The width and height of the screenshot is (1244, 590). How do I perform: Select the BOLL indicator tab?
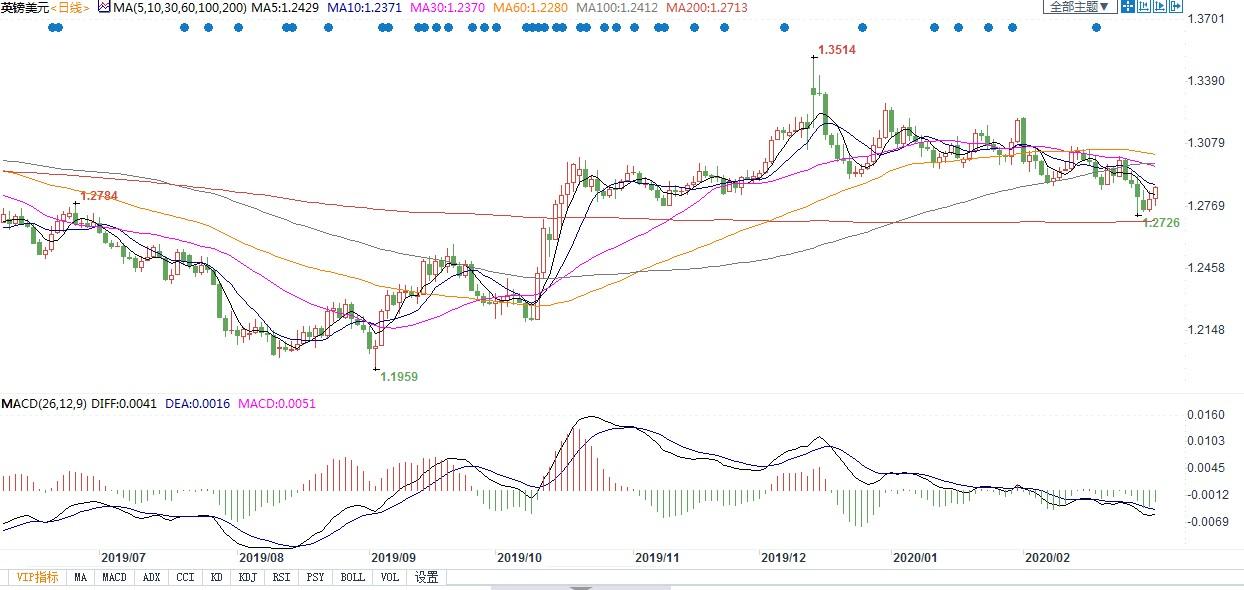click(352, 577)
